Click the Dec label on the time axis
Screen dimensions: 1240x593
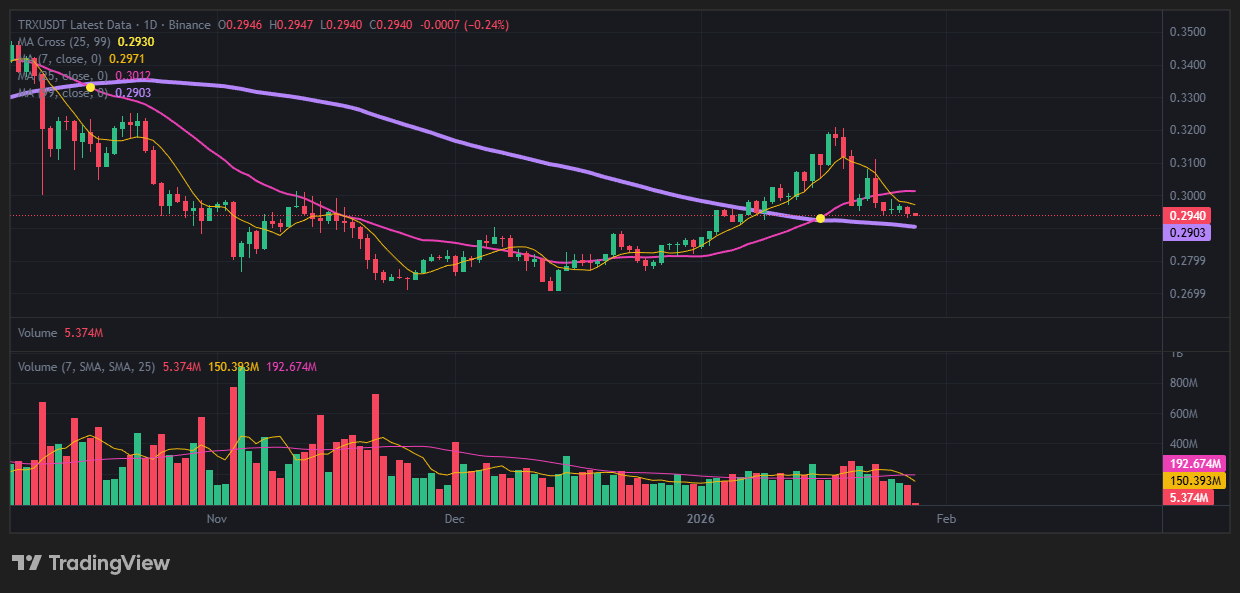click(x=455, y=519)
